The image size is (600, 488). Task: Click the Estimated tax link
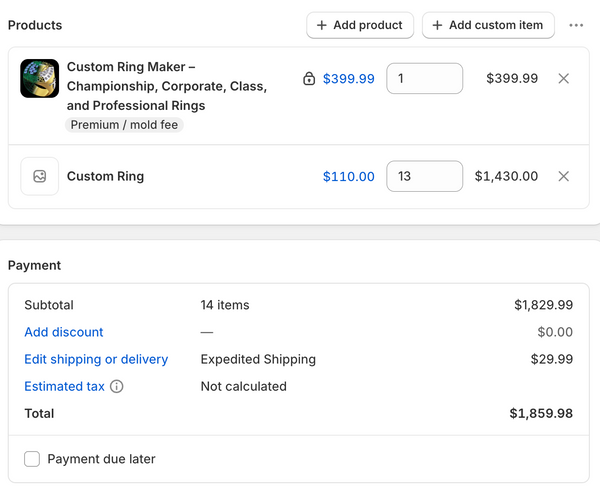coord(64,387)
